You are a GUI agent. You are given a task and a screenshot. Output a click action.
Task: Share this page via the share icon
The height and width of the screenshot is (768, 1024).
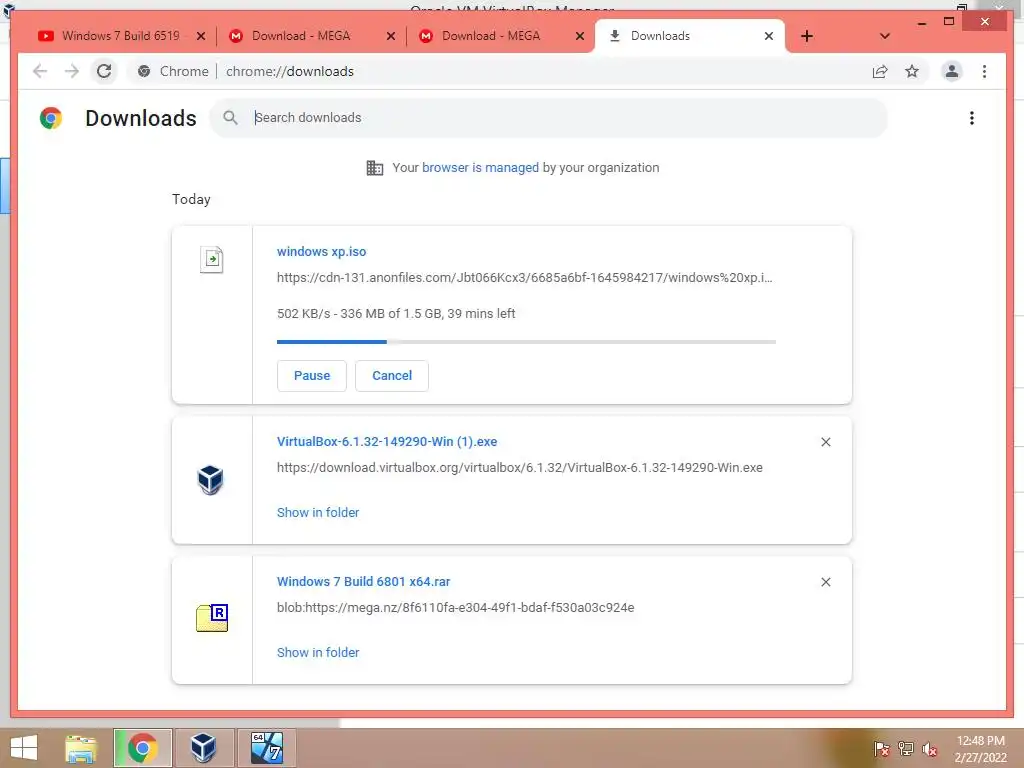coord(880,71)
